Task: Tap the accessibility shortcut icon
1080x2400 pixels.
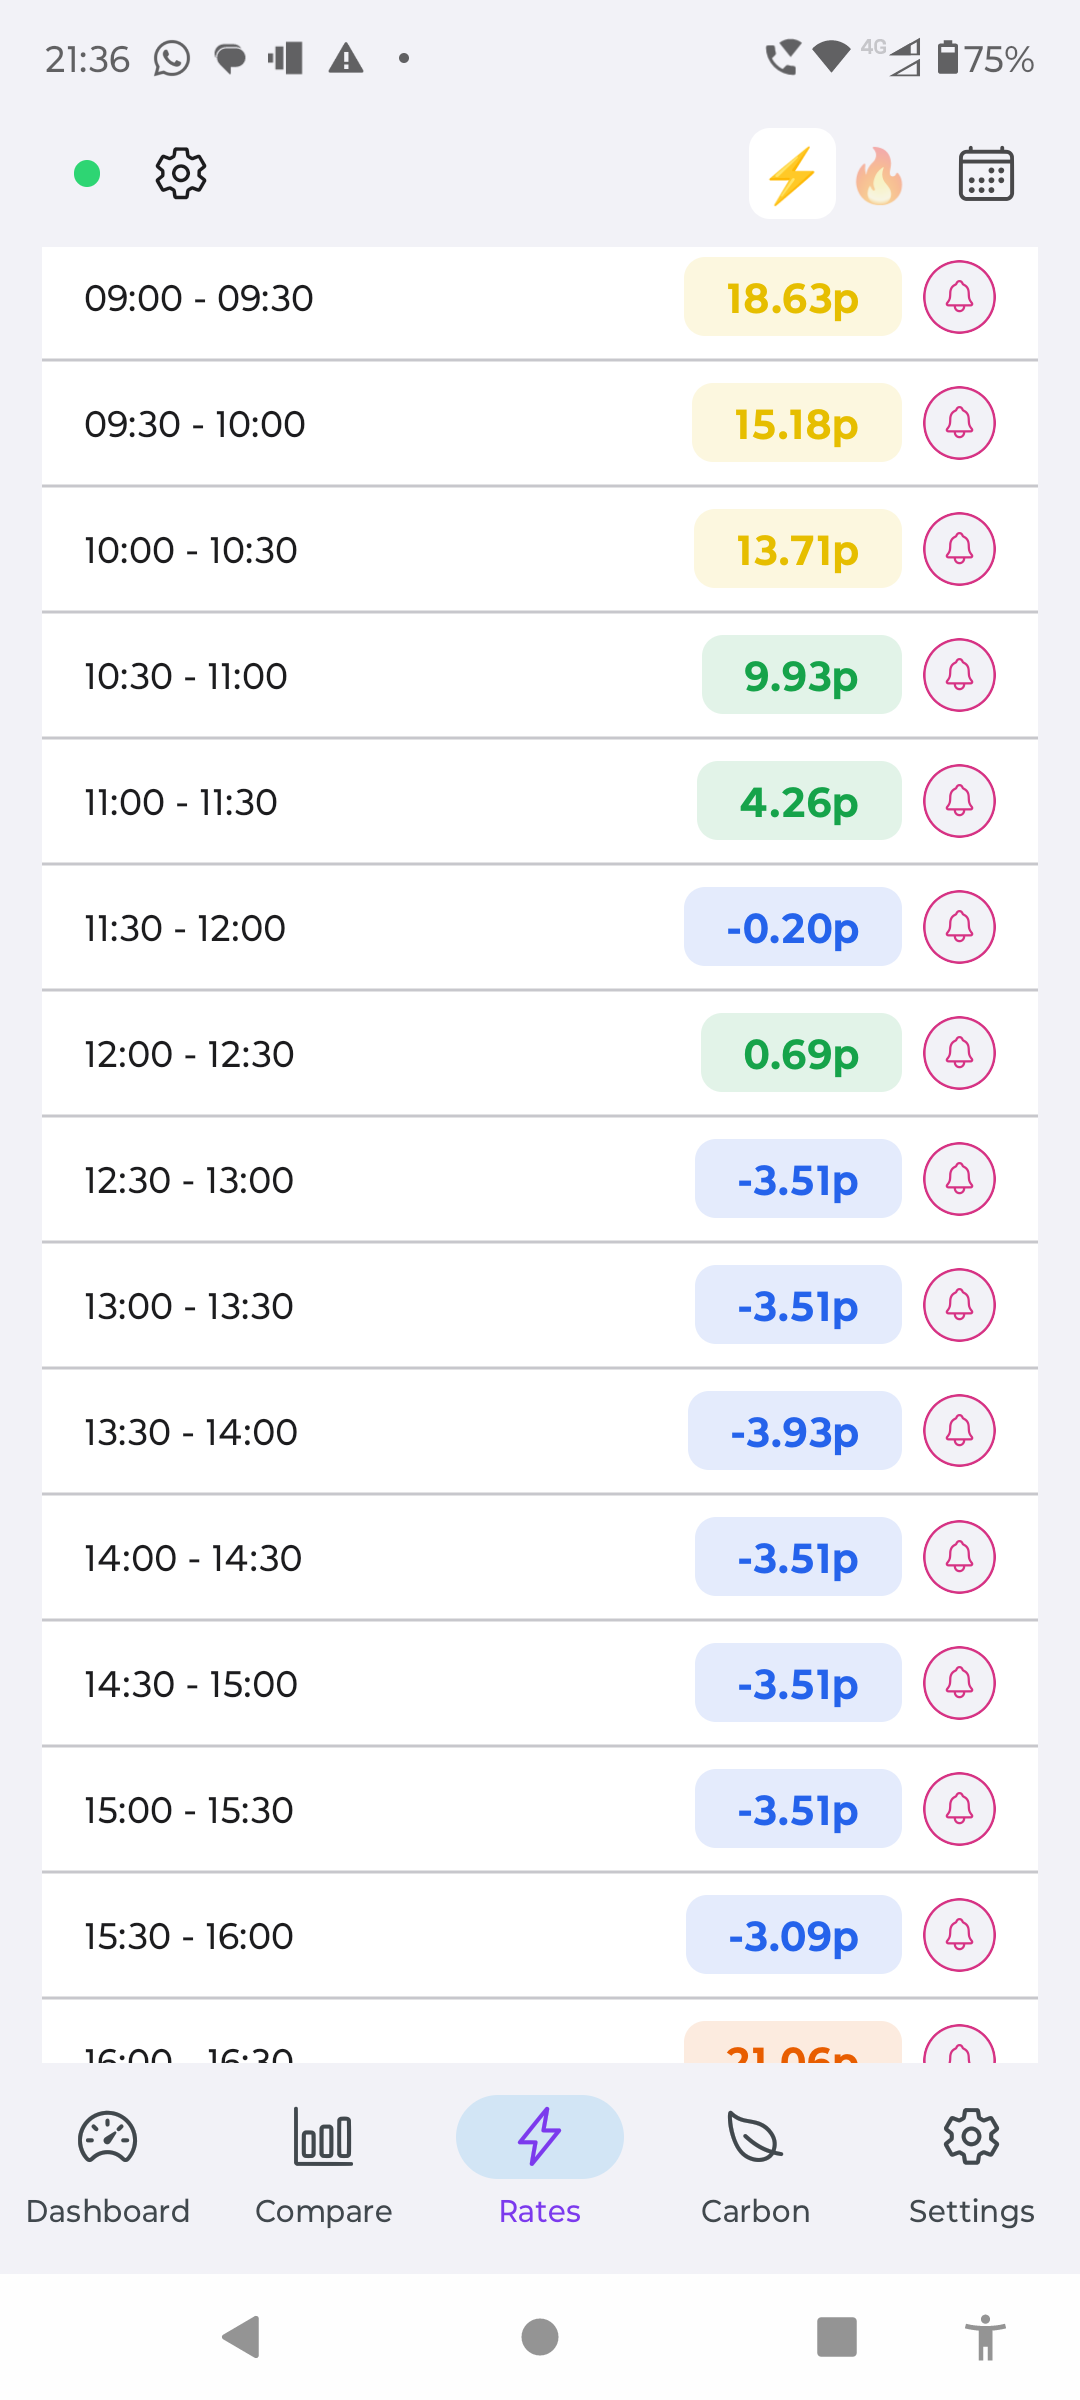Action: pyautogui.click(x=985, y=2337)
